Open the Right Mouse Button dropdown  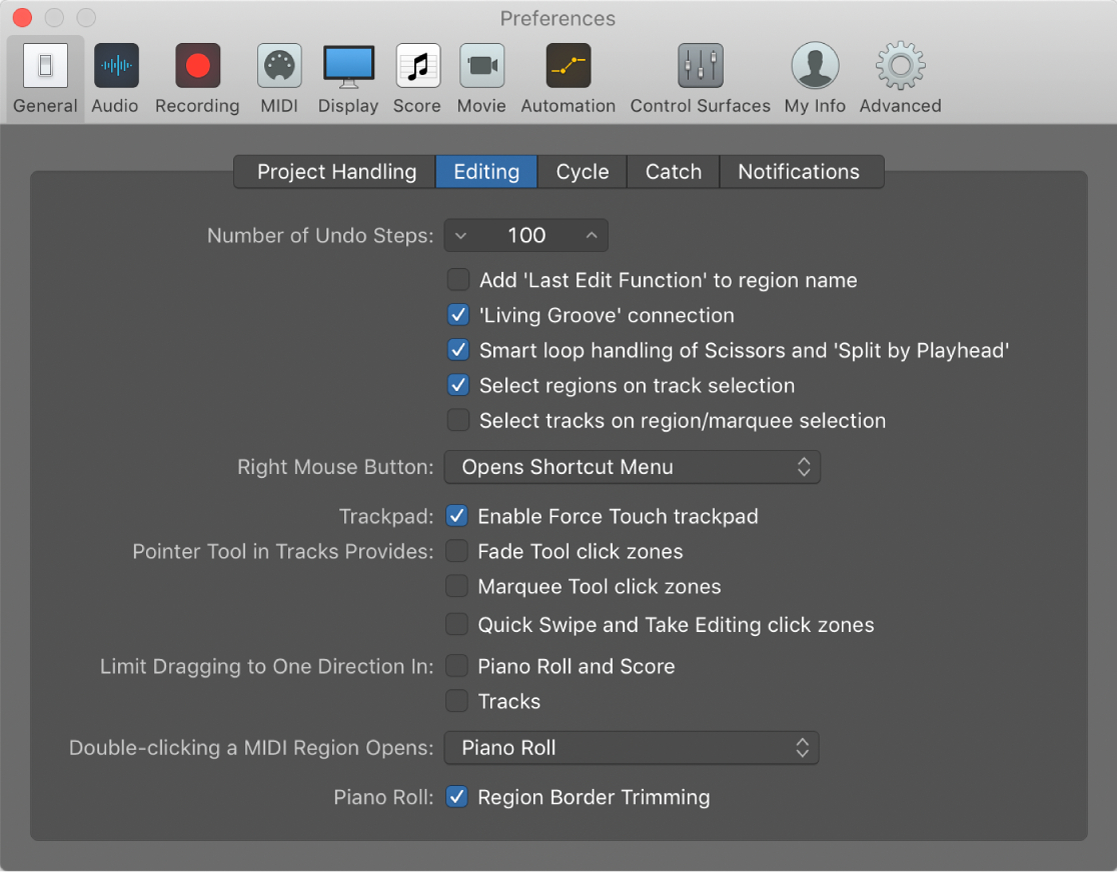(x=632, y=467)
